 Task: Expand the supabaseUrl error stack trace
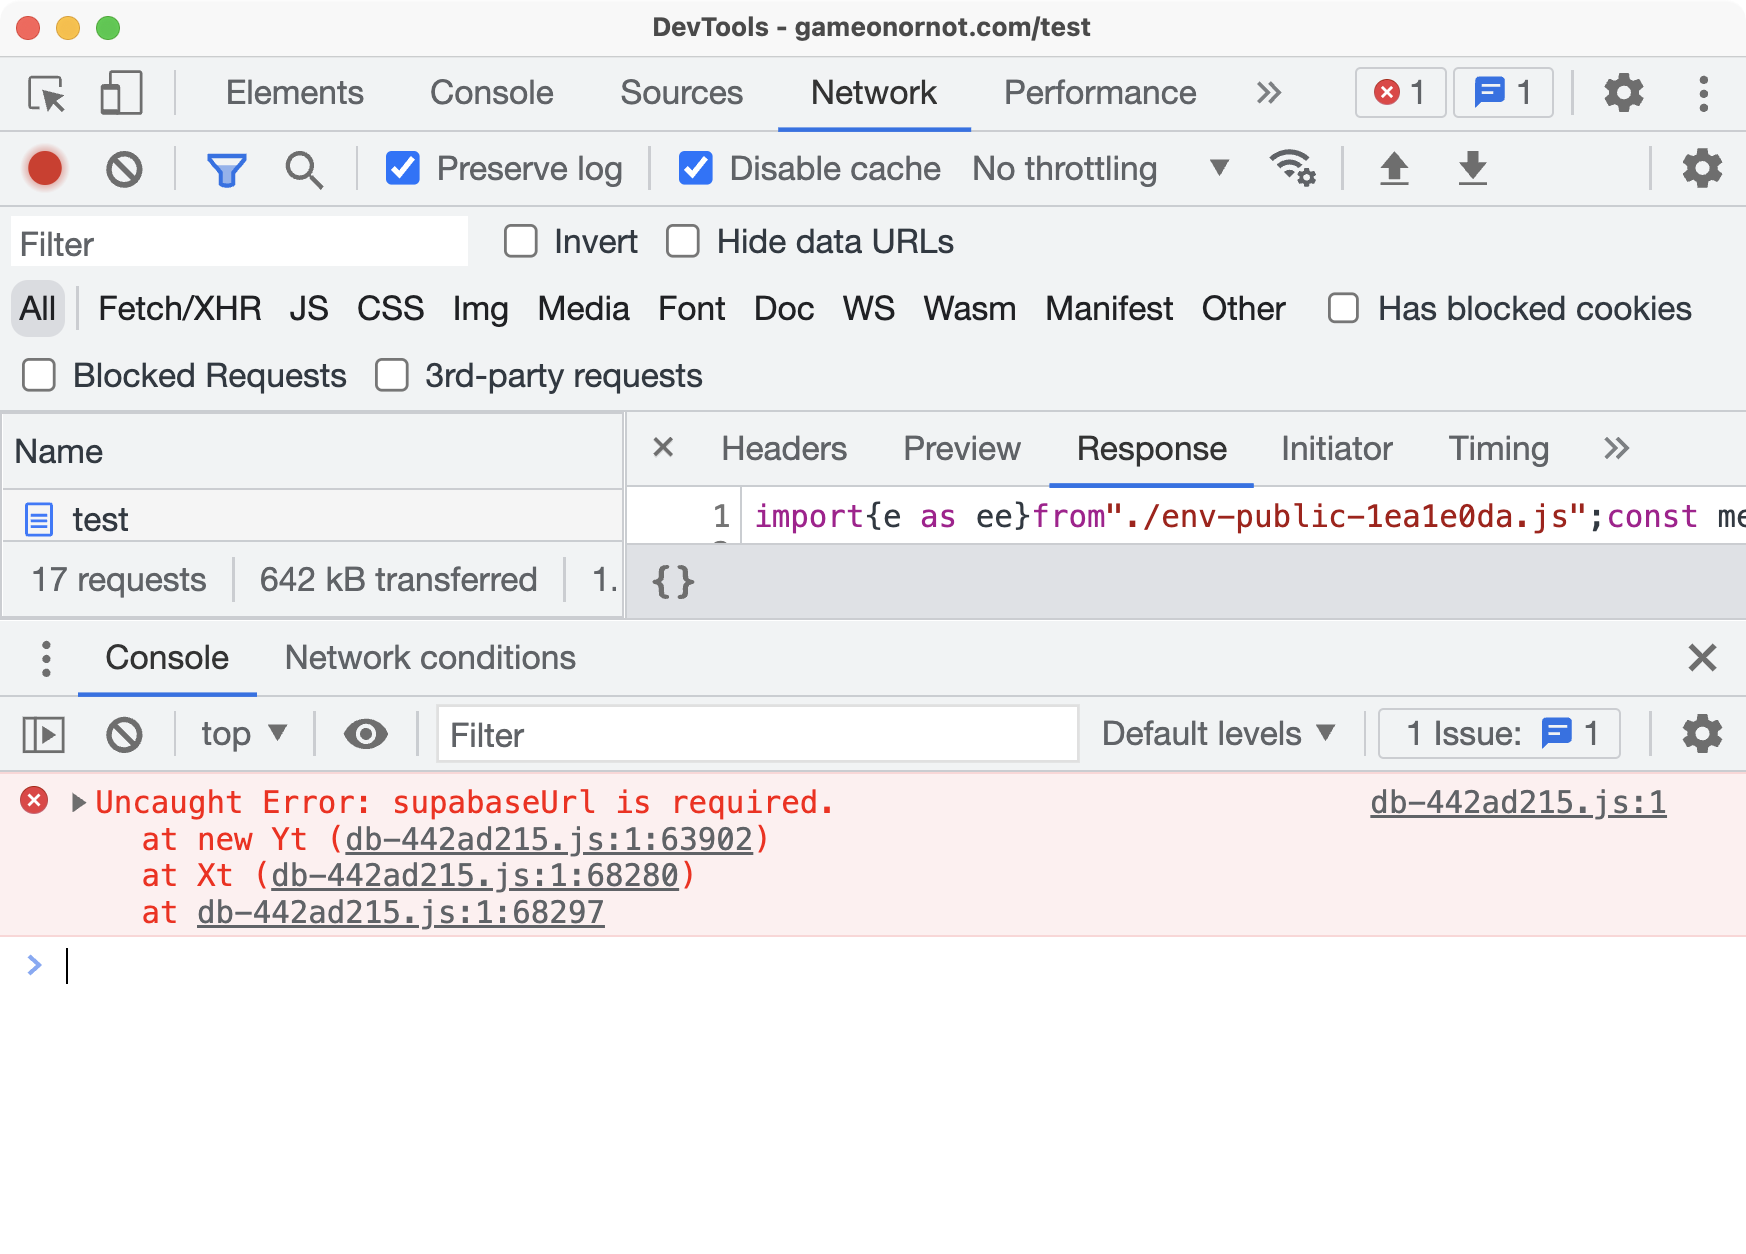click(77, 801)
